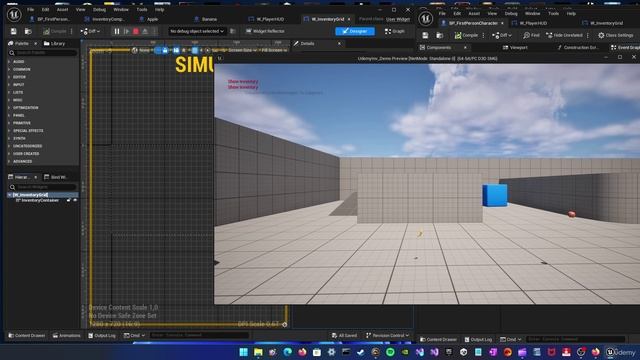
Task: Click Compile in BP_FirstPersonCharacter window
Action: click(466, 36)
